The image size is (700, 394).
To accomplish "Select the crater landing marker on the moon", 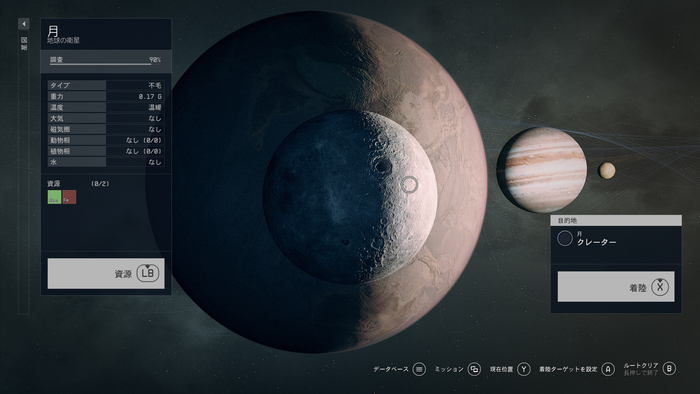I will pos(409,184).
